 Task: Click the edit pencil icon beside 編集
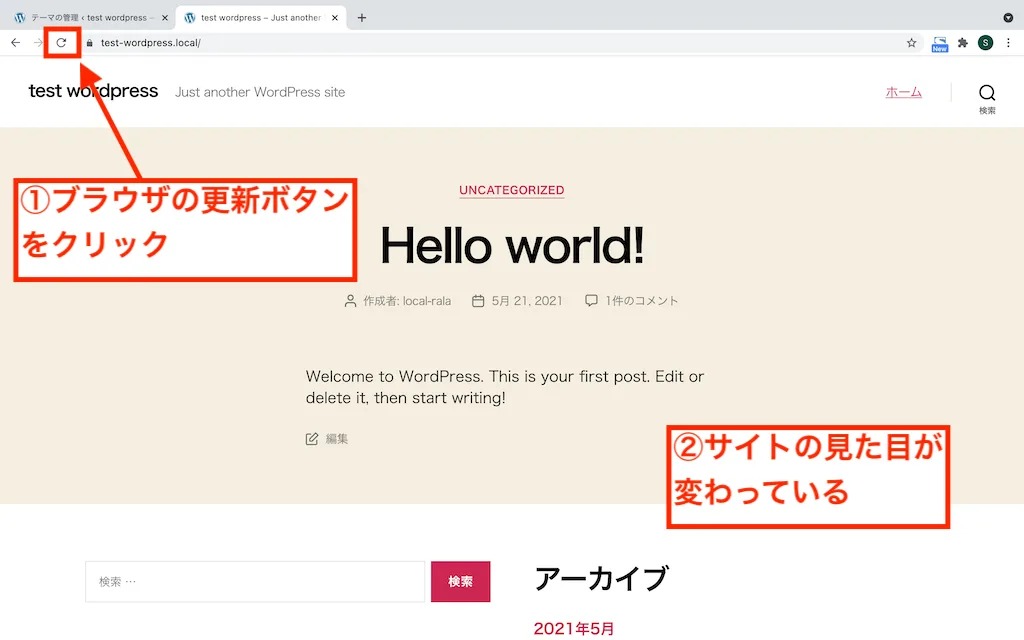coord(312,439)
